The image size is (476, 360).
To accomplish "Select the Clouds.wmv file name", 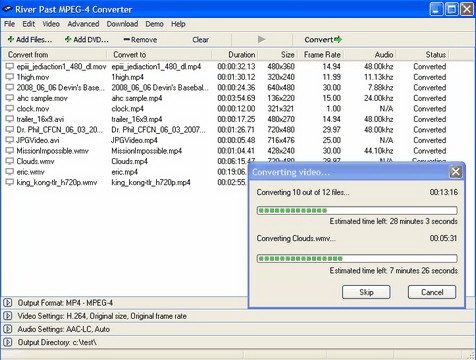I will pyautogui.click(x=35, y=161).
